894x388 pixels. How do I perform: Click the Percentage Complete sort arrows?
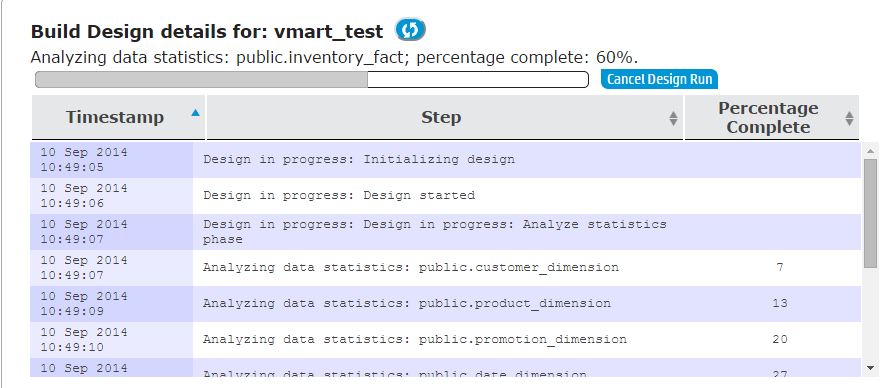coord(849,118)
